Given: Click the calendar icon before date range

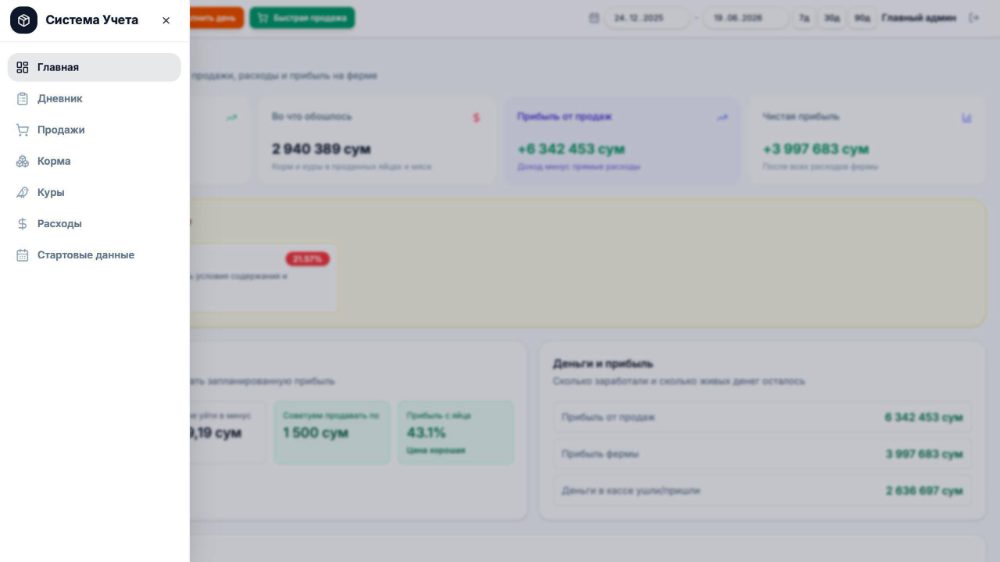Looking at the screenshot, I should click(594, 18).
